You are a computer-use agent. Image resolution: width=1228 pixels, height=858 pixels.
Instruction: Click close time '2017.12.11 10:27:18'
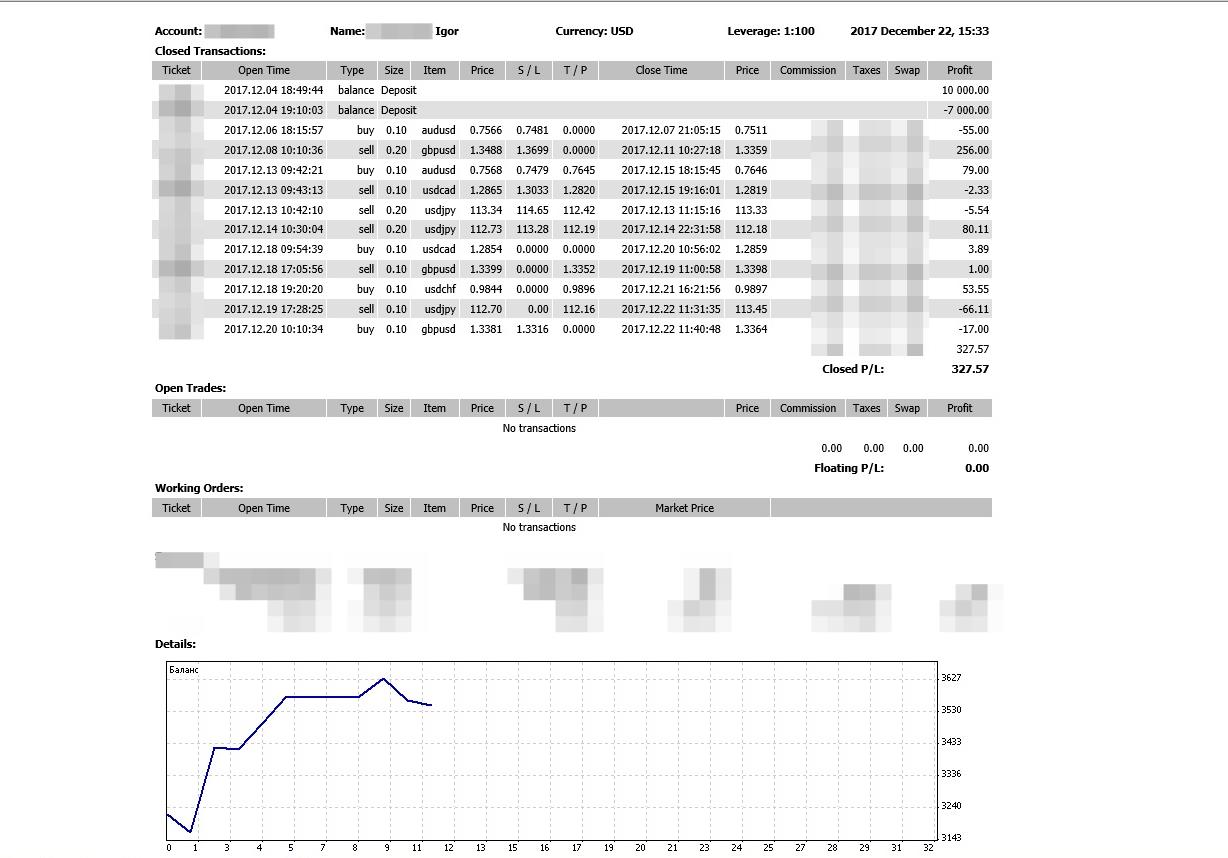tap(670, 150)
